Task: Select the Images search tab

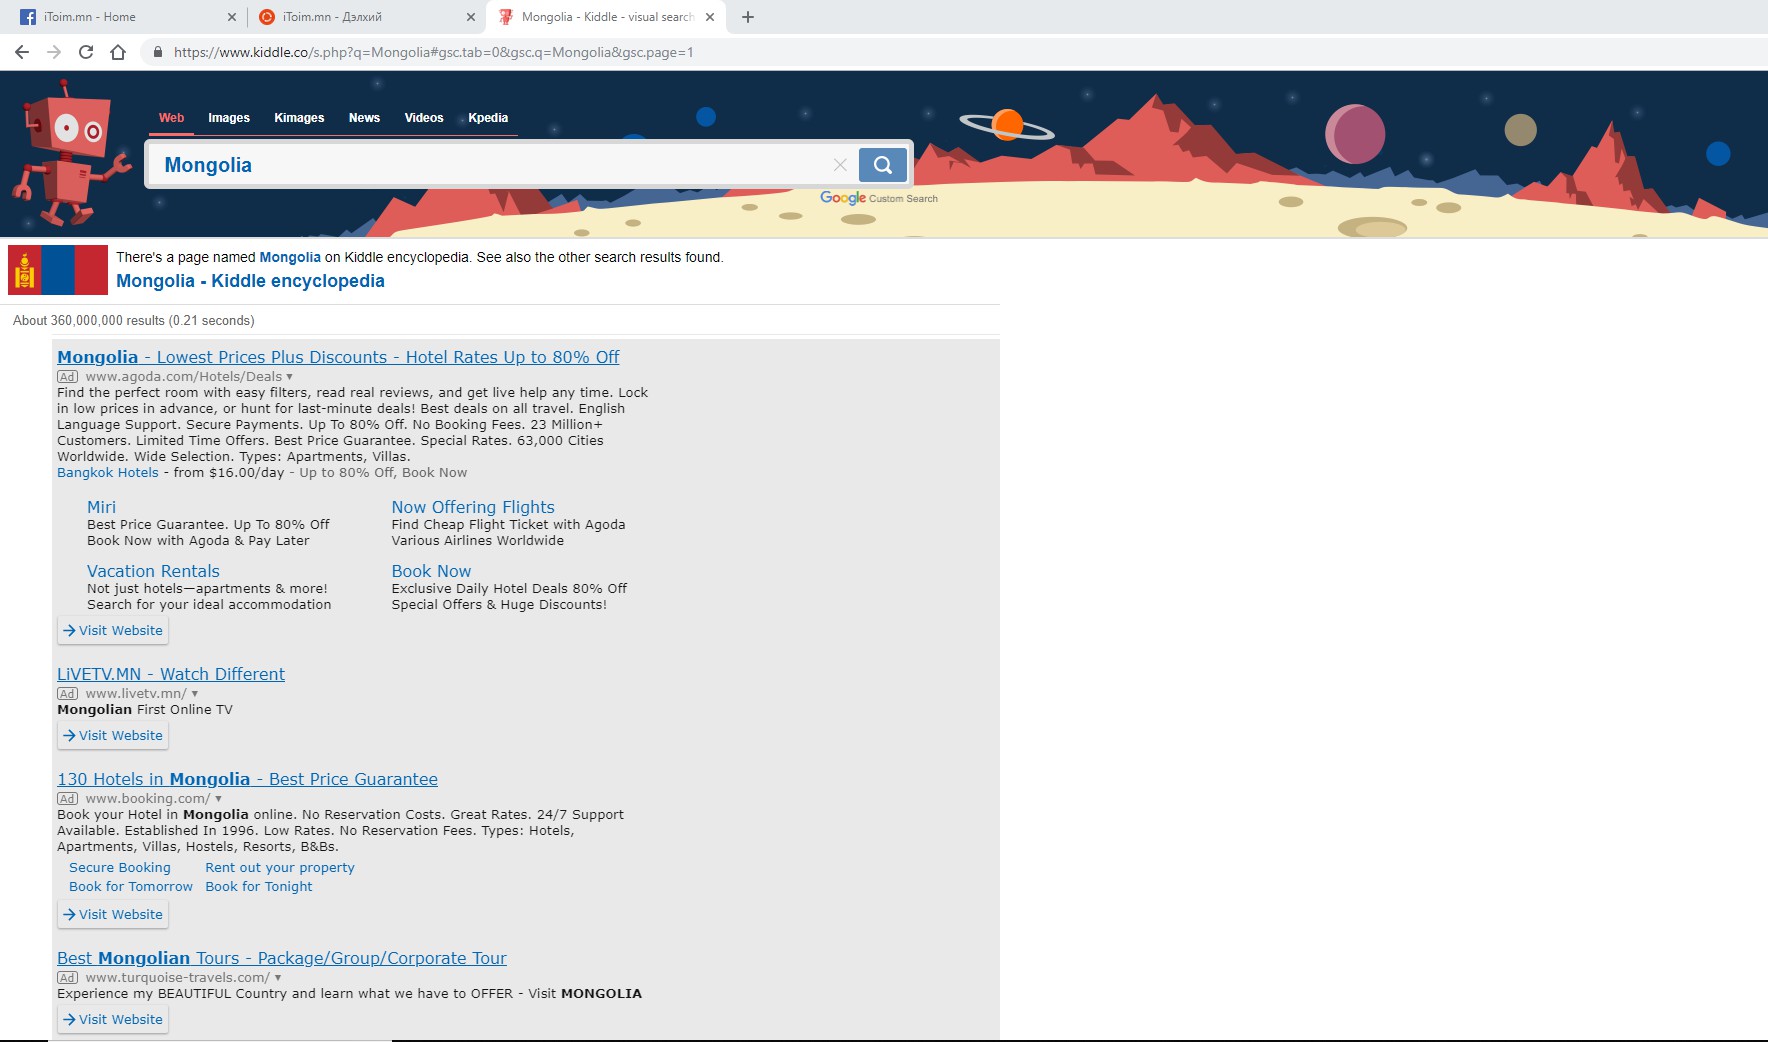Action: coord(229,118)
